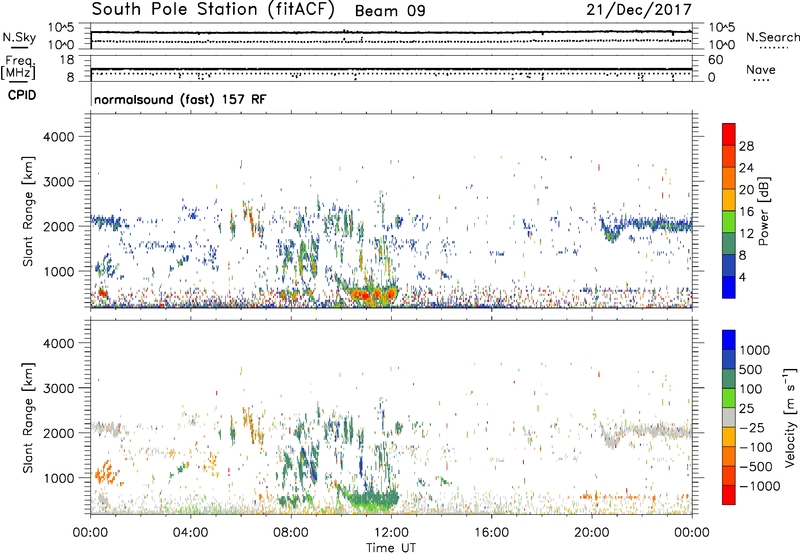This screenshot has height=554, width=800.
Task: Click the "4000" range tick of the Velocity panel
Action: click(x=58, y=343)
